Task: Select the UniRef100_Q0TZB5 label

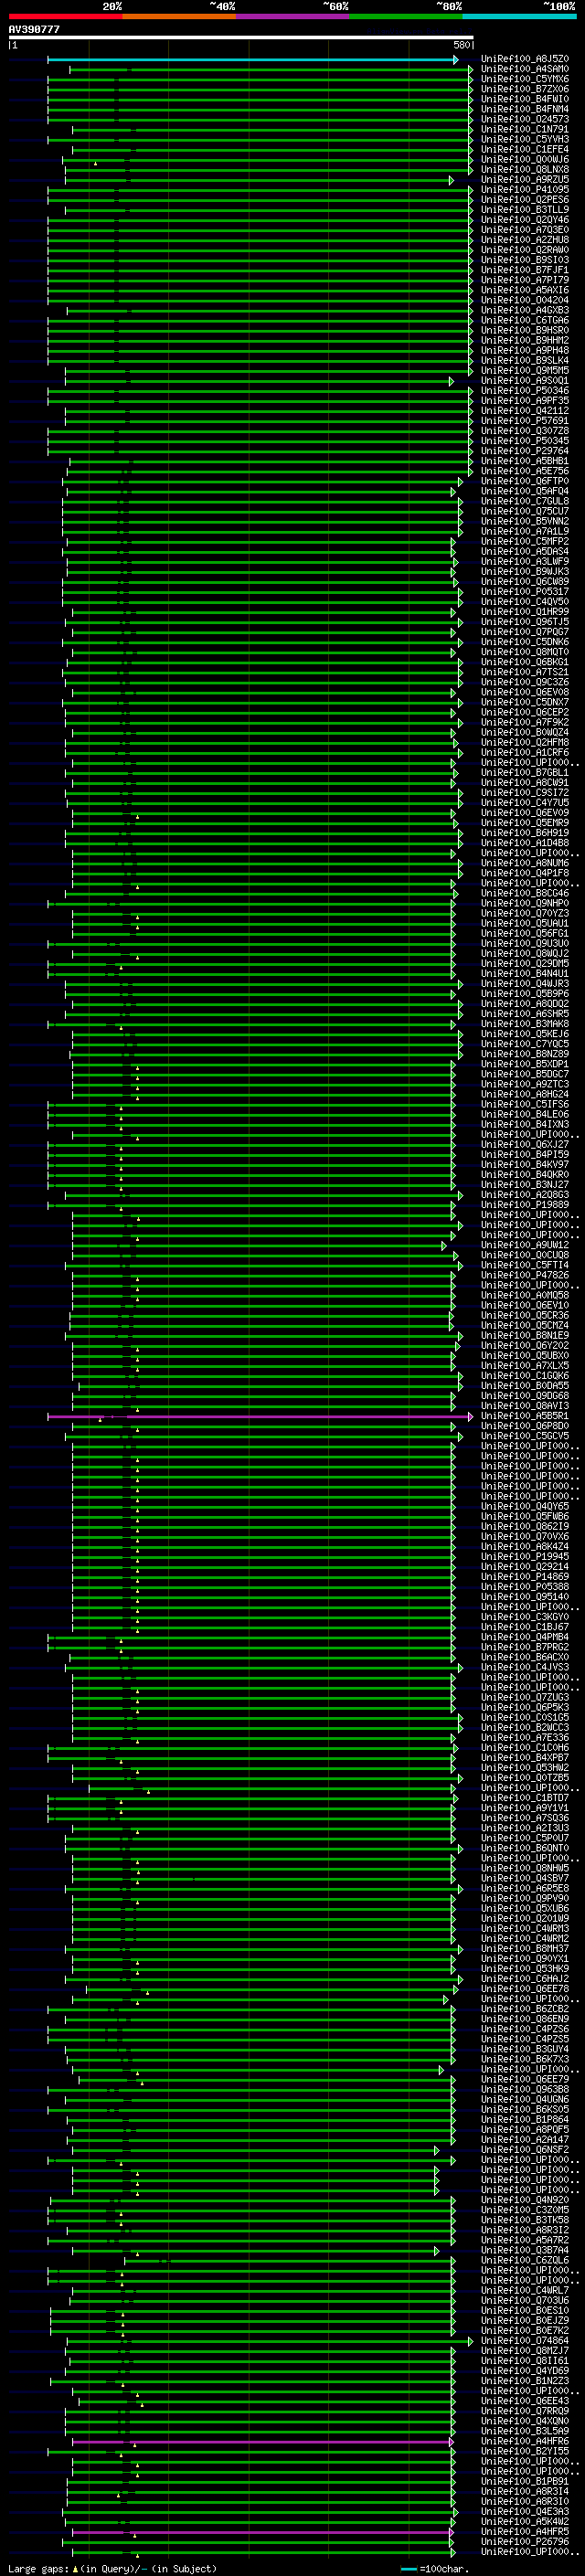Action: point(525,1778)
